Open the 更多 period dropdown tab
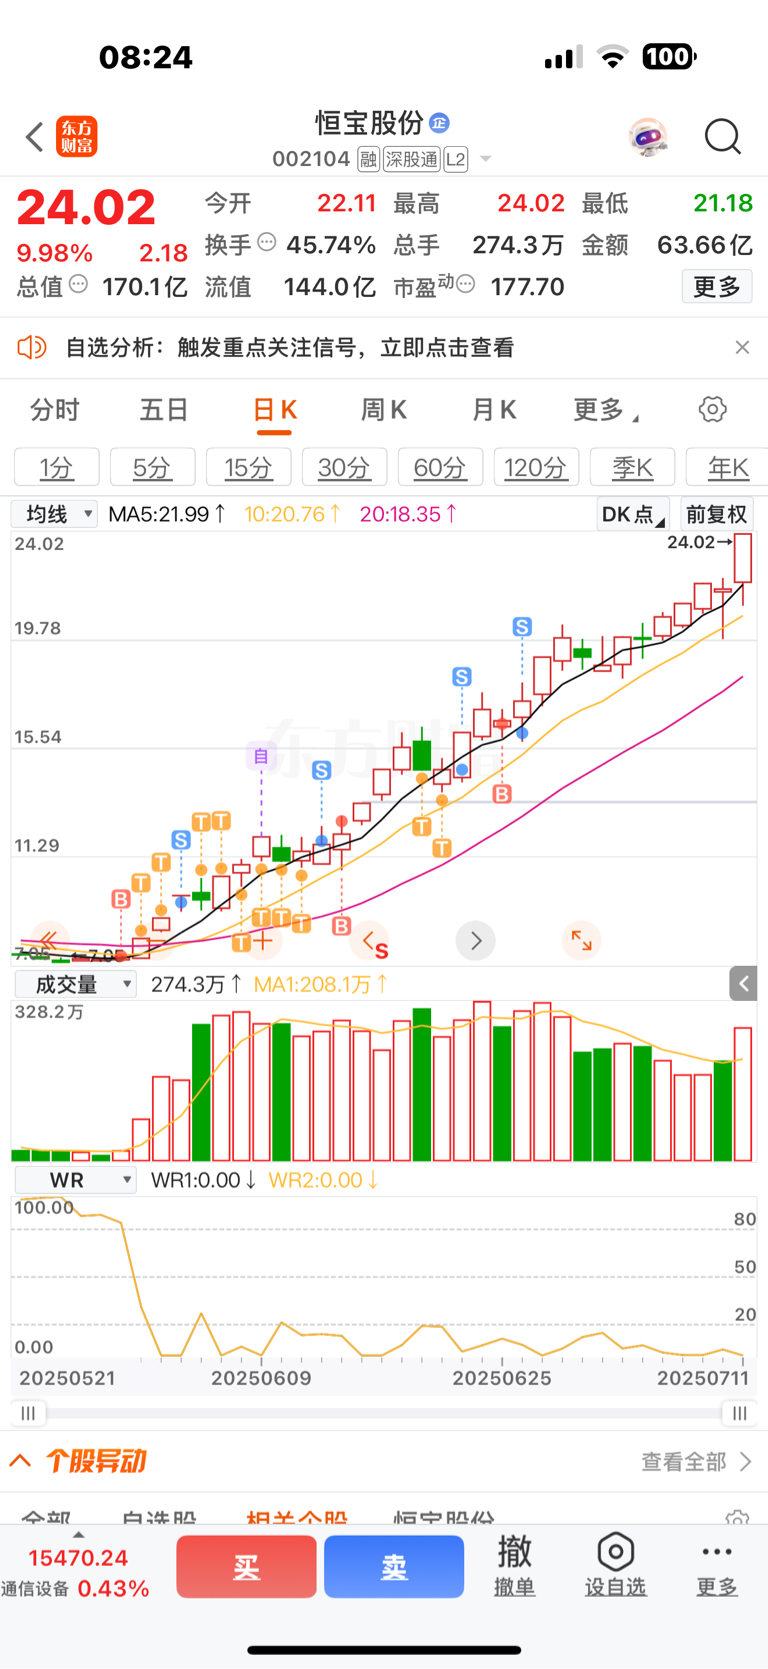Screen dimensions: 768x1669 coord(606,410)
